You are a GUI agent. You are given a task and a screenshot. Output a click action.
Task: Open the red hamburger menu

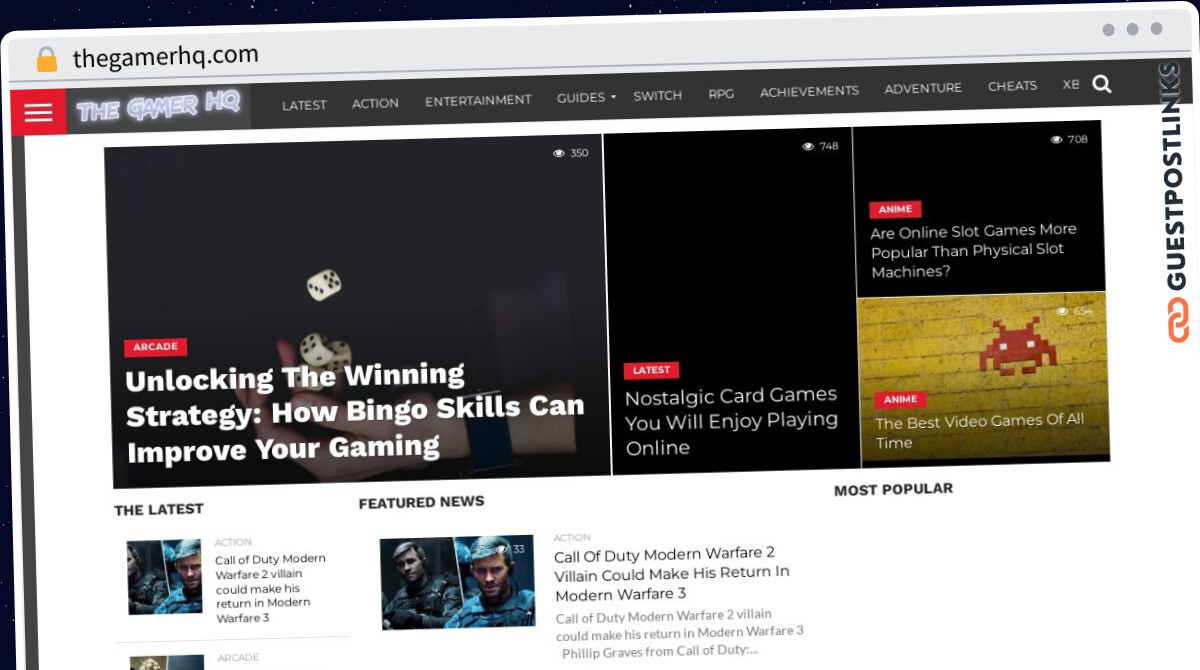pyautogui.click(x=39, y=112)
